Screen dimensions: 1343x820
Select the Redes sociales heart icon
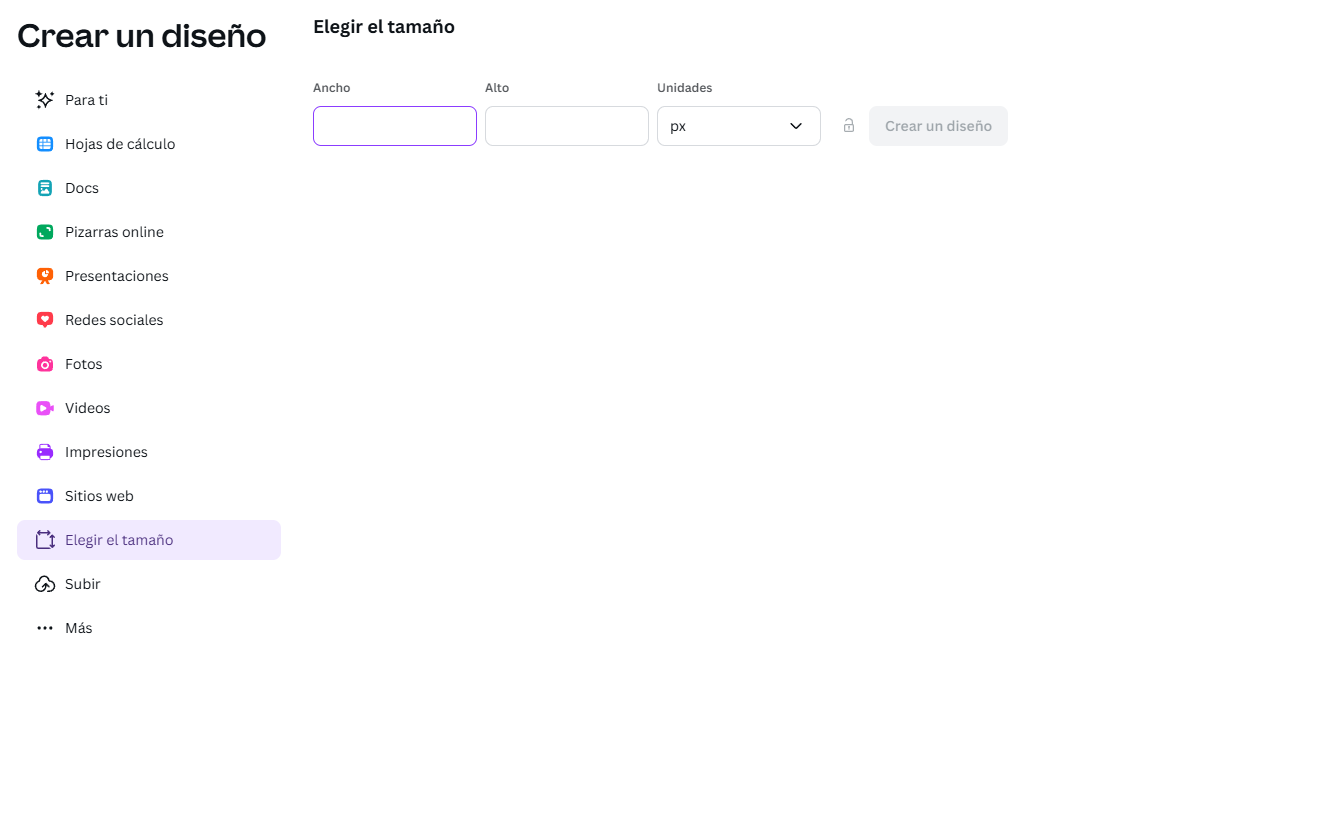[x=45, y=320]
